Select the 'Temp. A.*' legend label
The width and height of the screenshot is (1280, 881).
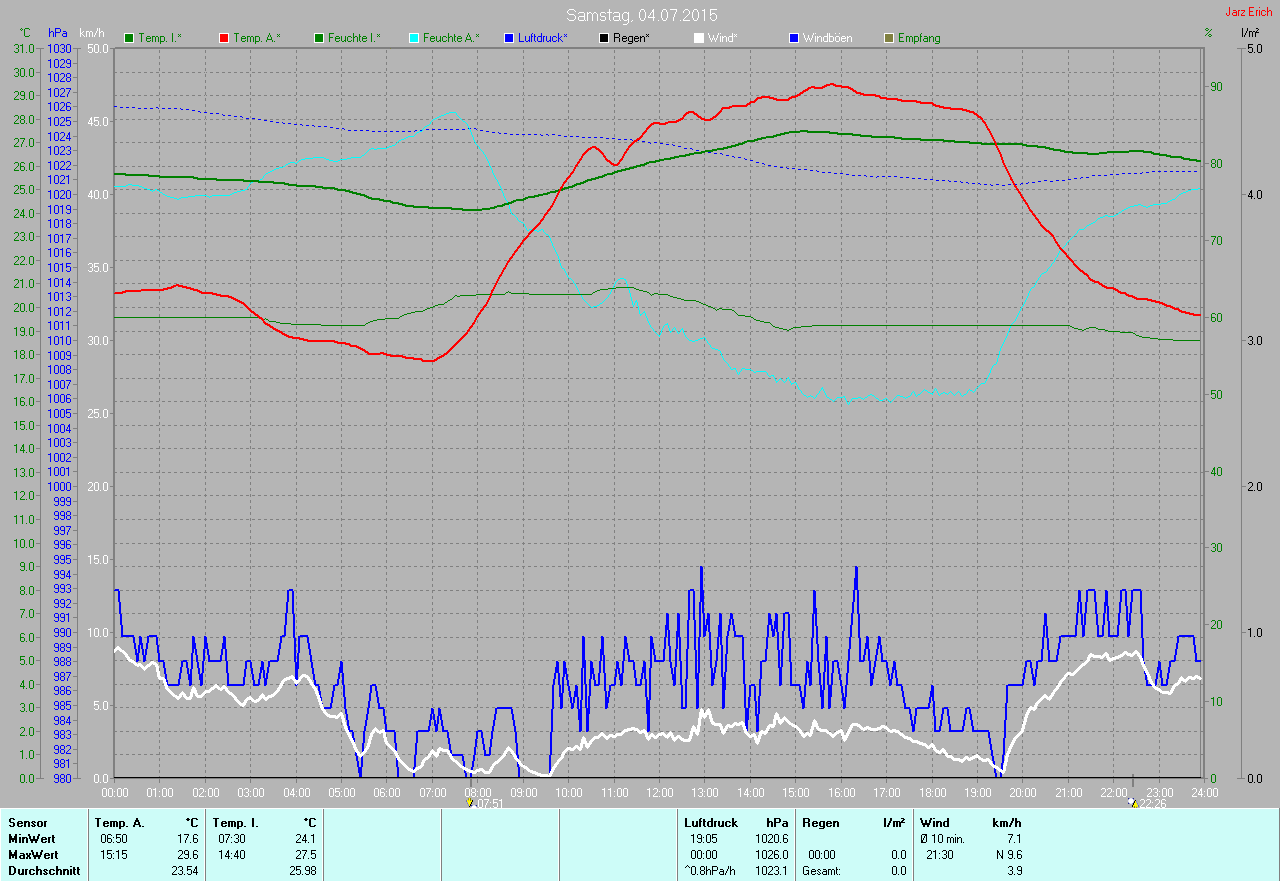pyautogui.click(x=257, y=38)
